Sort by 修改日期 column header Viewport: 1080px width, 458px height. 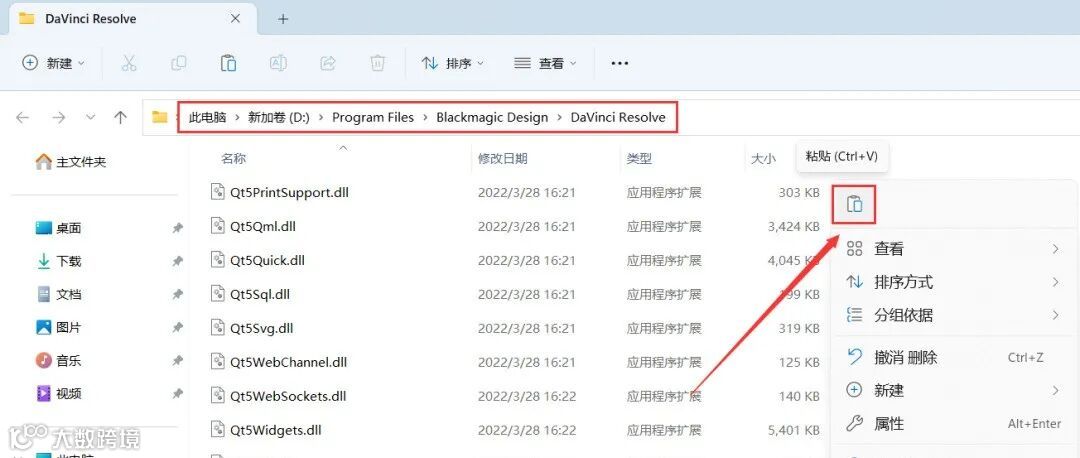tap(503, 158)
